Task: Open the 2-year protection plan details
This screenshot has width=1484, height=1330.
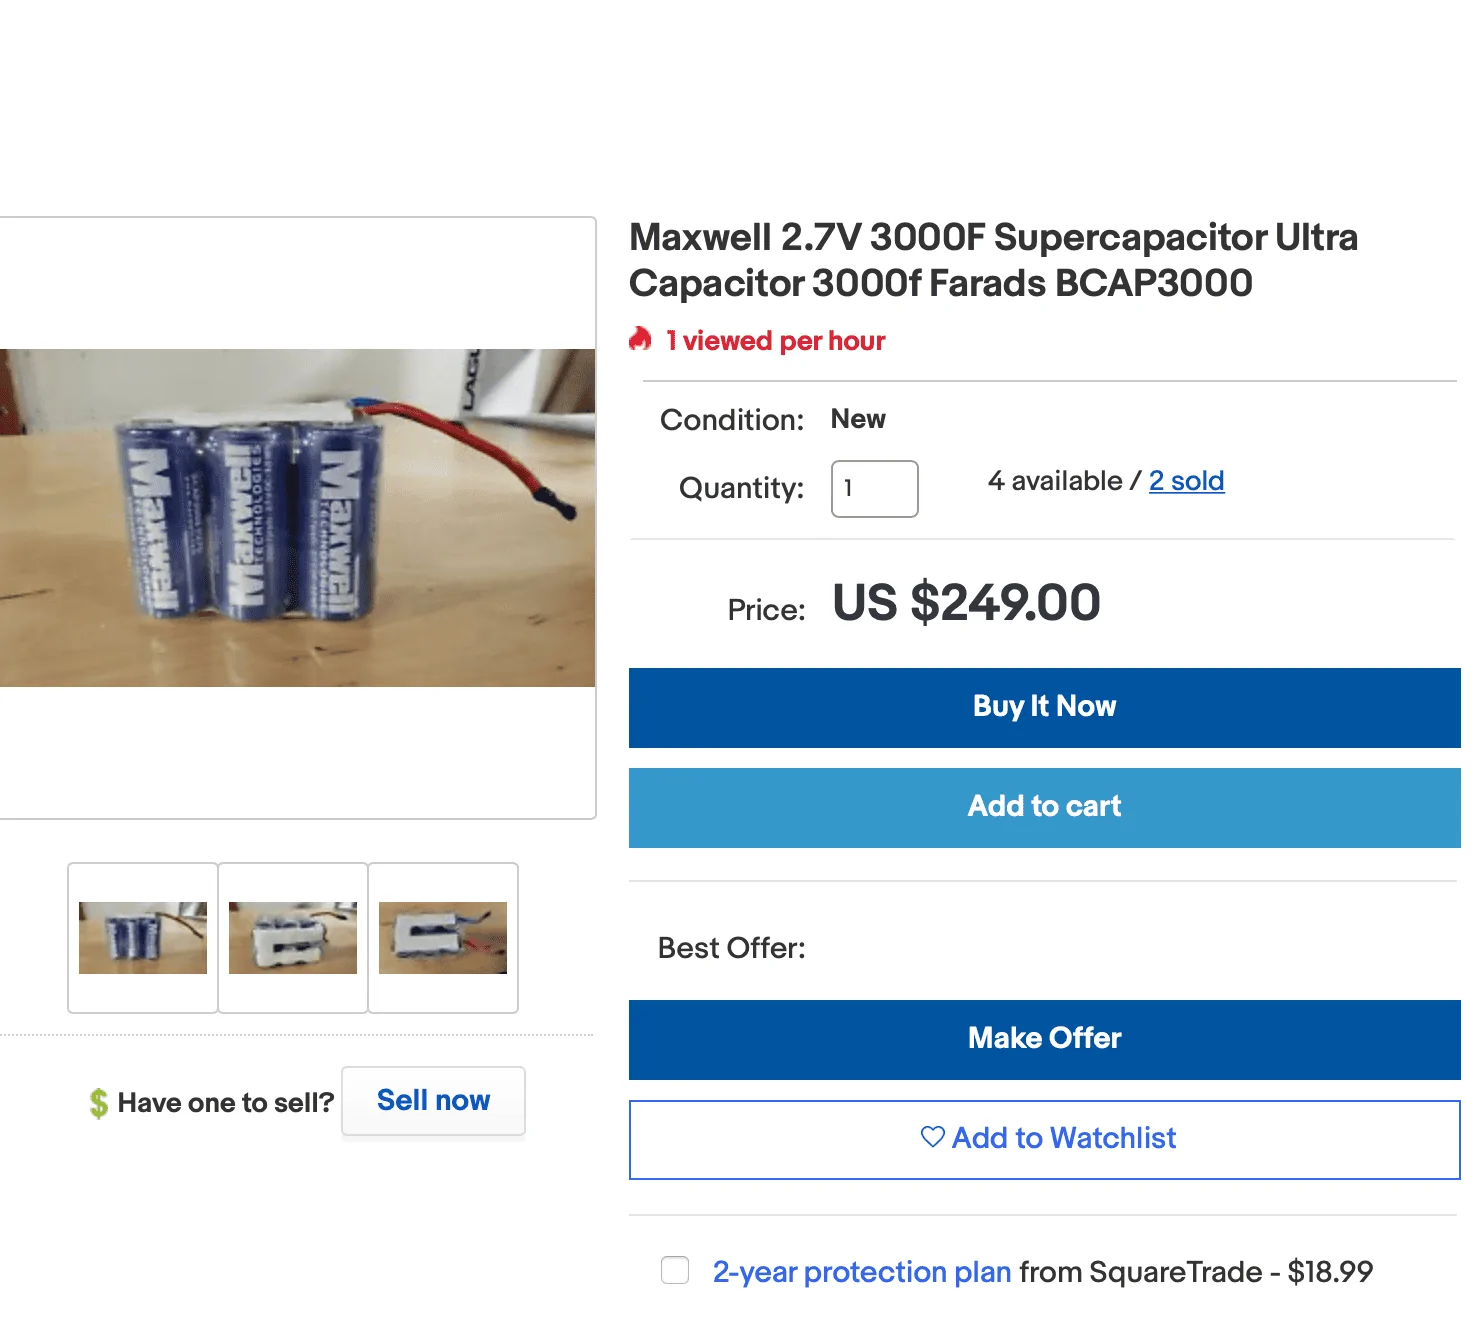Action: pos(860,1271)
